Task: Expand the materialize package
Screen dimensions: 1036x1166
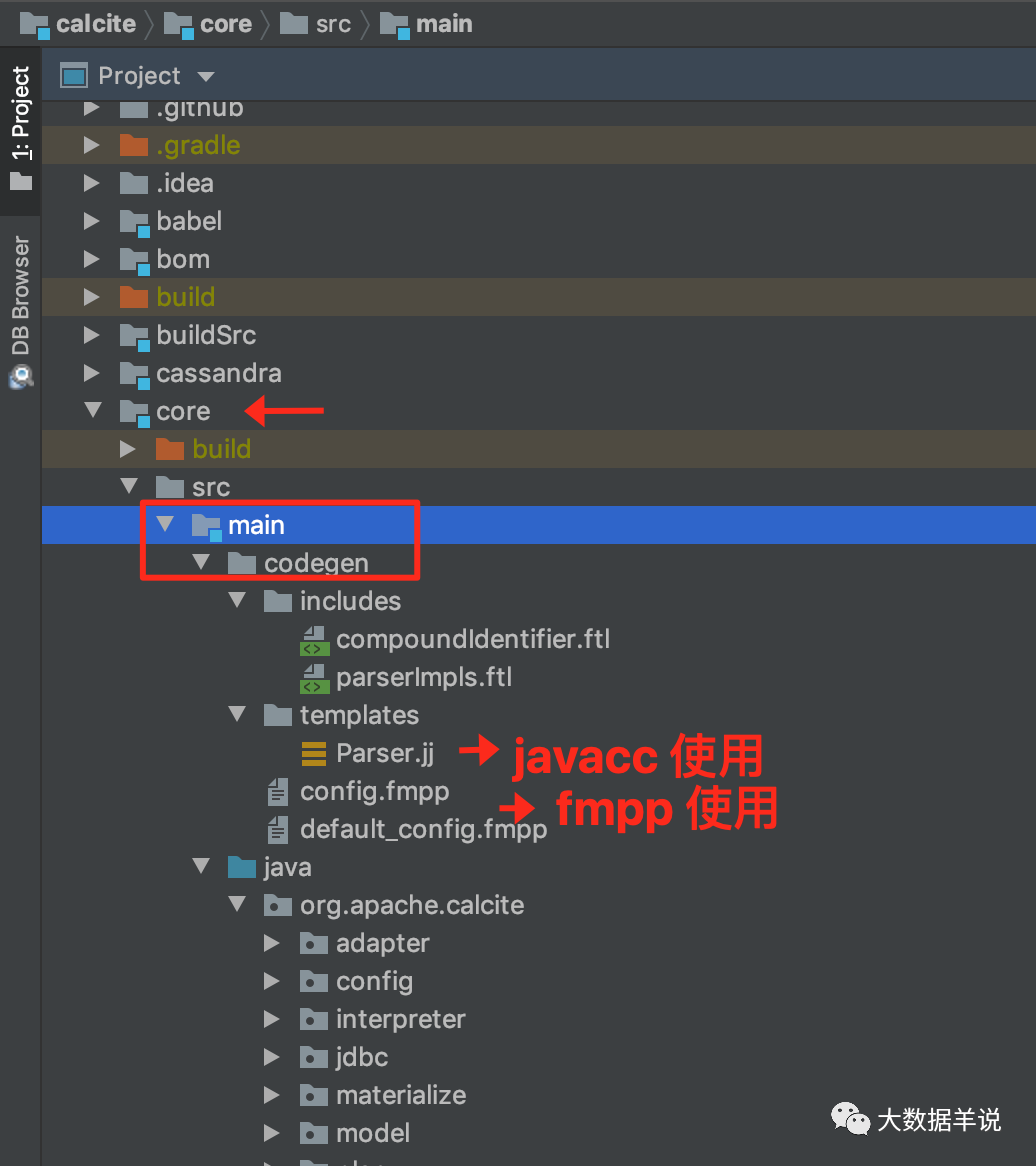Action: point(272,1095)
